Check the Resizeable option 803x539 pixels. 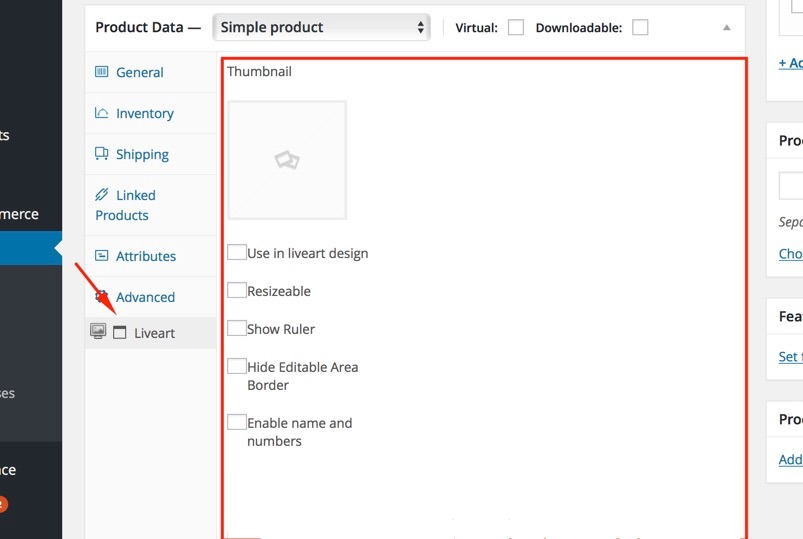click(236, 290)
